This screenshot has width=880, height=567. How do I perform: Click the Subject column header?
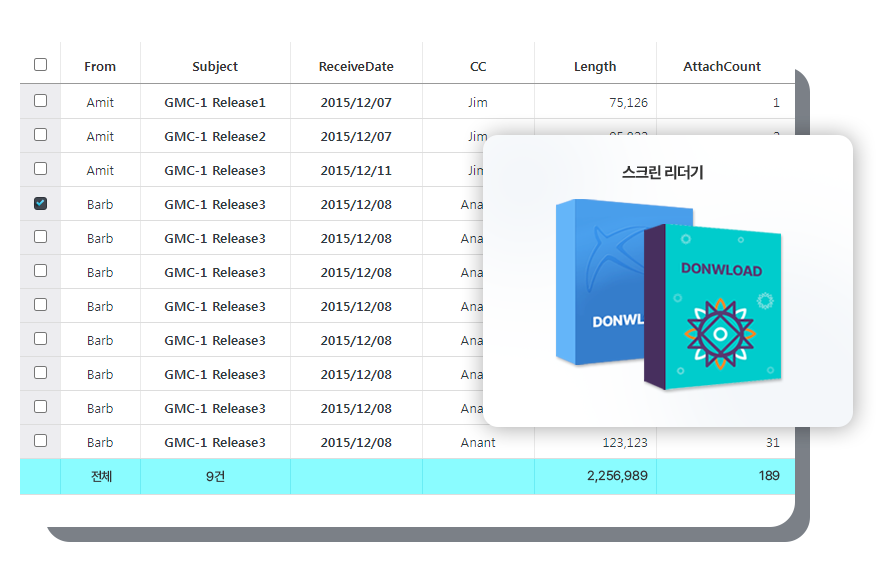point(215,67)
